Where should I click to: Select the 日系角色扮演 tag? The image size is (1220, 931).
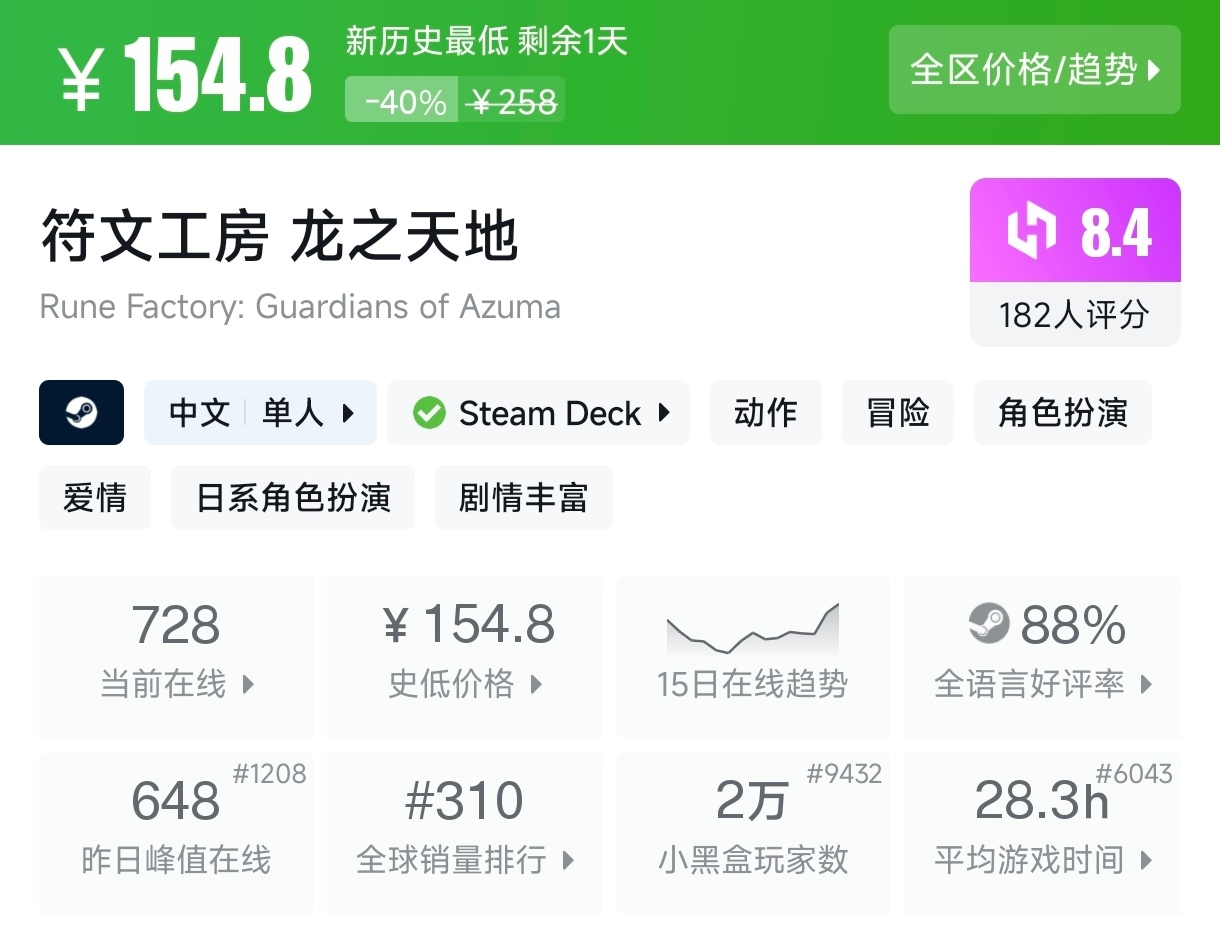pos(293,497)
